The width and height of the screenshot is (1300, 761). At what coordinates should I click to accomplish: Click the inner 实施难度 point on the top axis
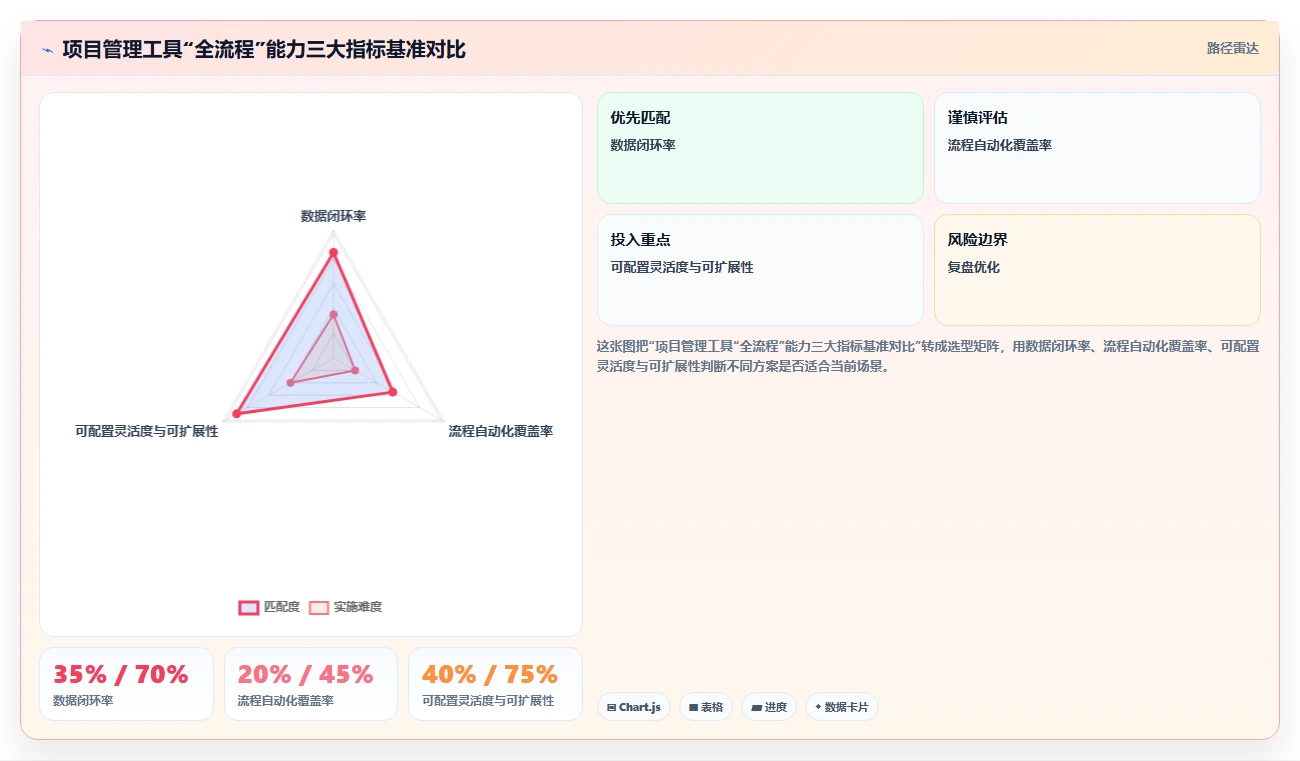pyautogui.click(x=333, y=315)
